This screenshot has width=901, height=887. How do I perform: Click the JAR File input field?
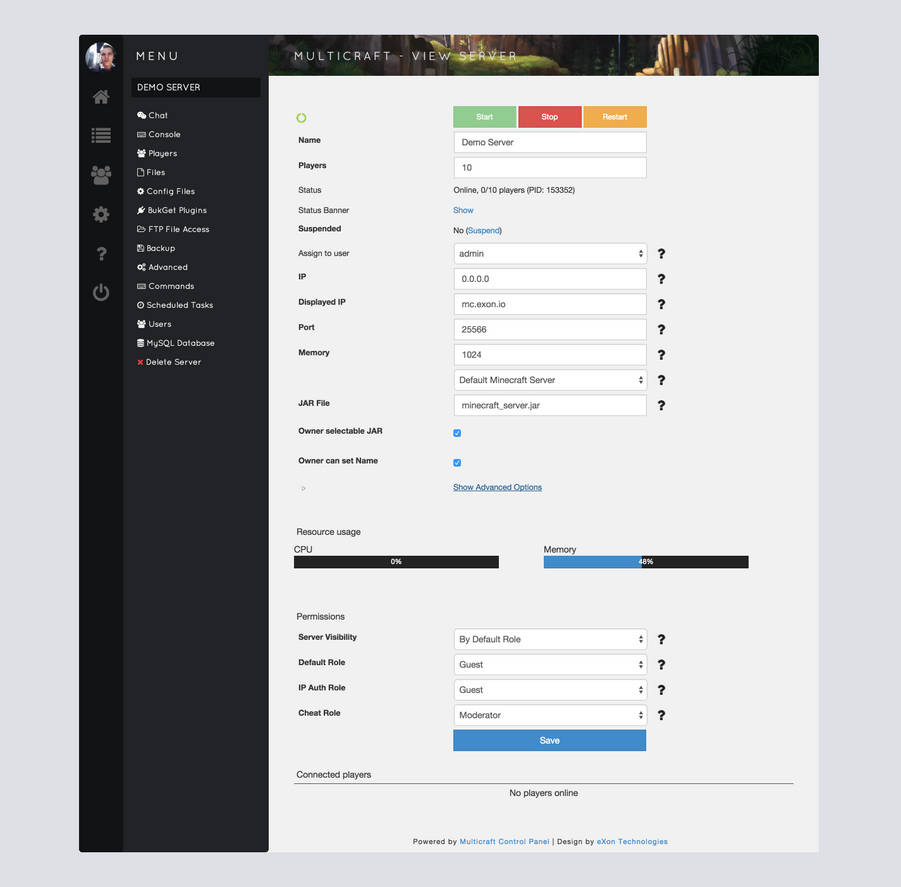pos(550,405)
